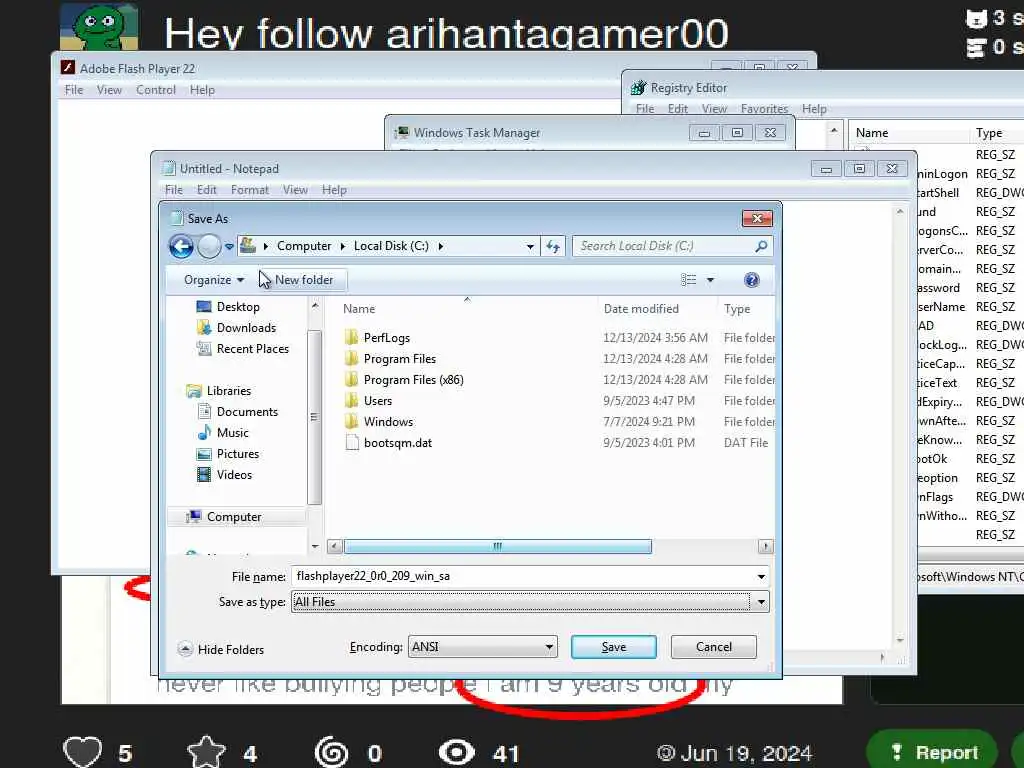Image resolution: width=1024 pixels, height=768 pixels.
Task: Open Recent Places in navigation pane
Action: (253, 349)
